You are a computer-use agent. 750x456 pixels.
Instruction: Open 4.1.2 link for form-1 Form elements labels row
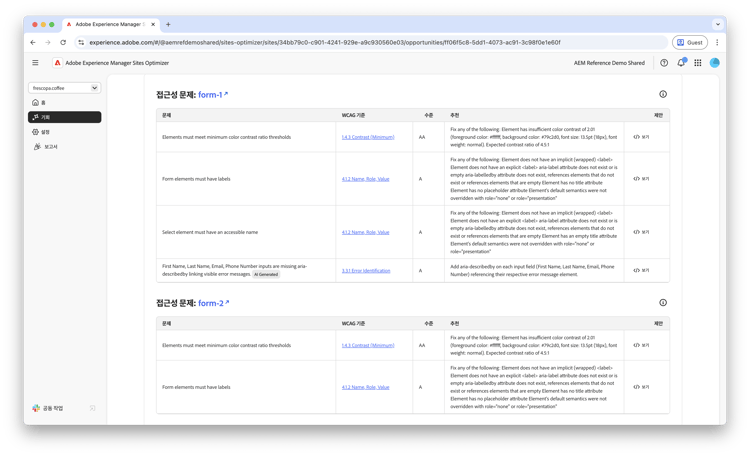pos(365,179)
